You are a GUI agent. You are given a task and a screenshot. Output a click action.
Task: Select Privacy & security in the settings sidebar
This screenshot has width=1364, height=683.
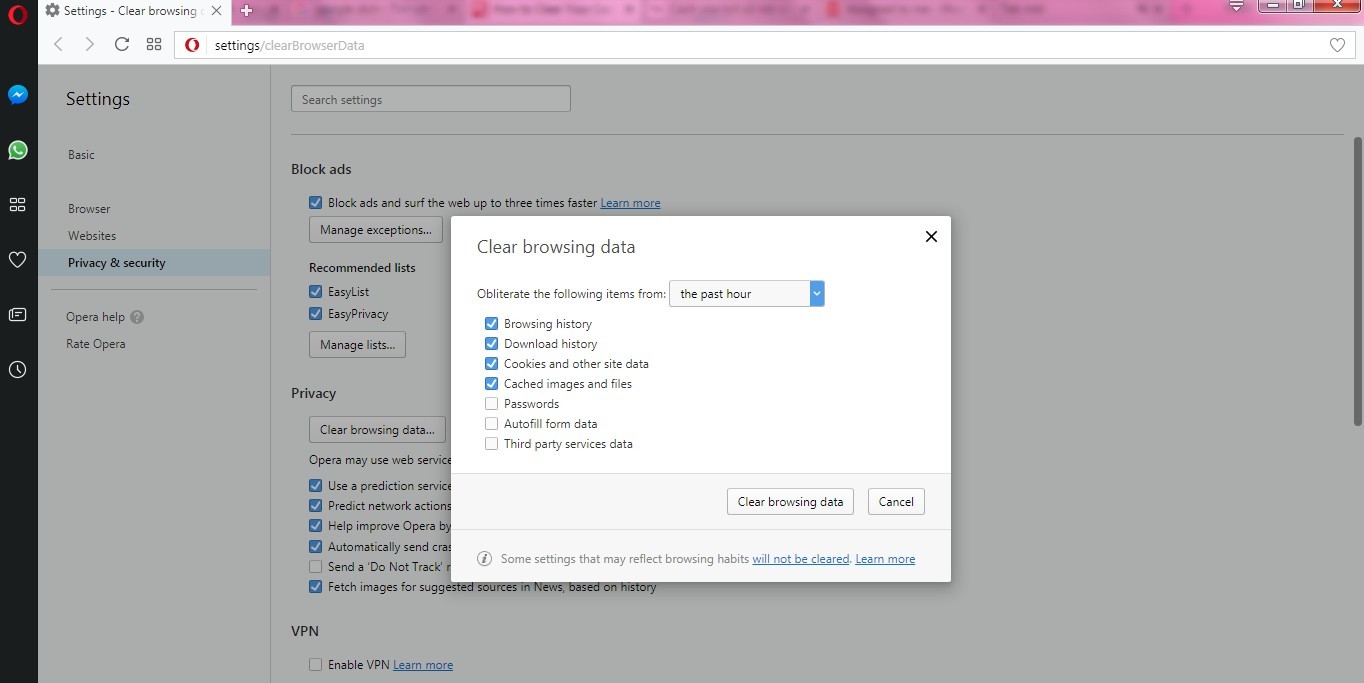click(154, 263)
